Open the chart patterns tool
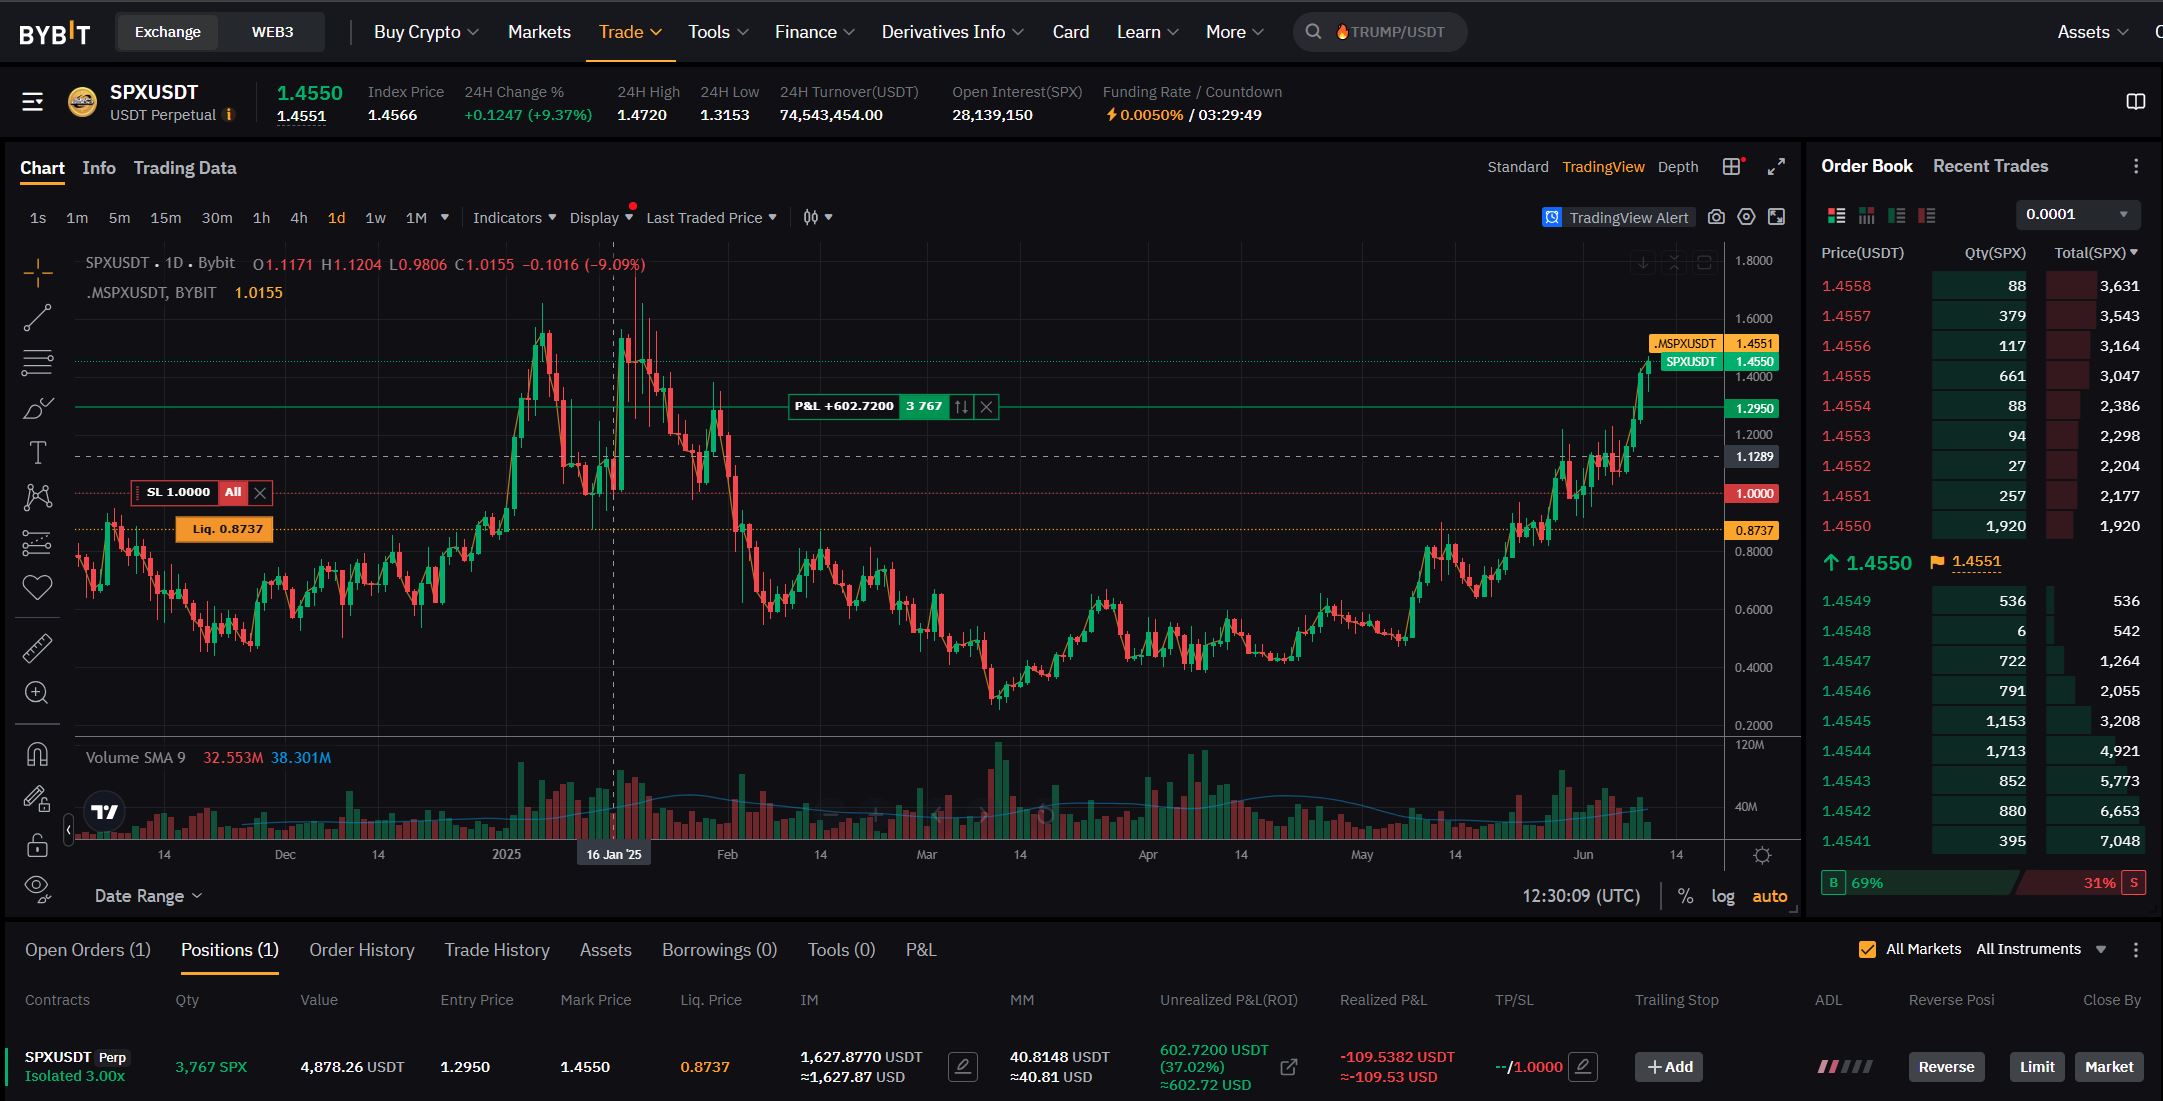The image size is (2163, 1101). tap(37, 497)
